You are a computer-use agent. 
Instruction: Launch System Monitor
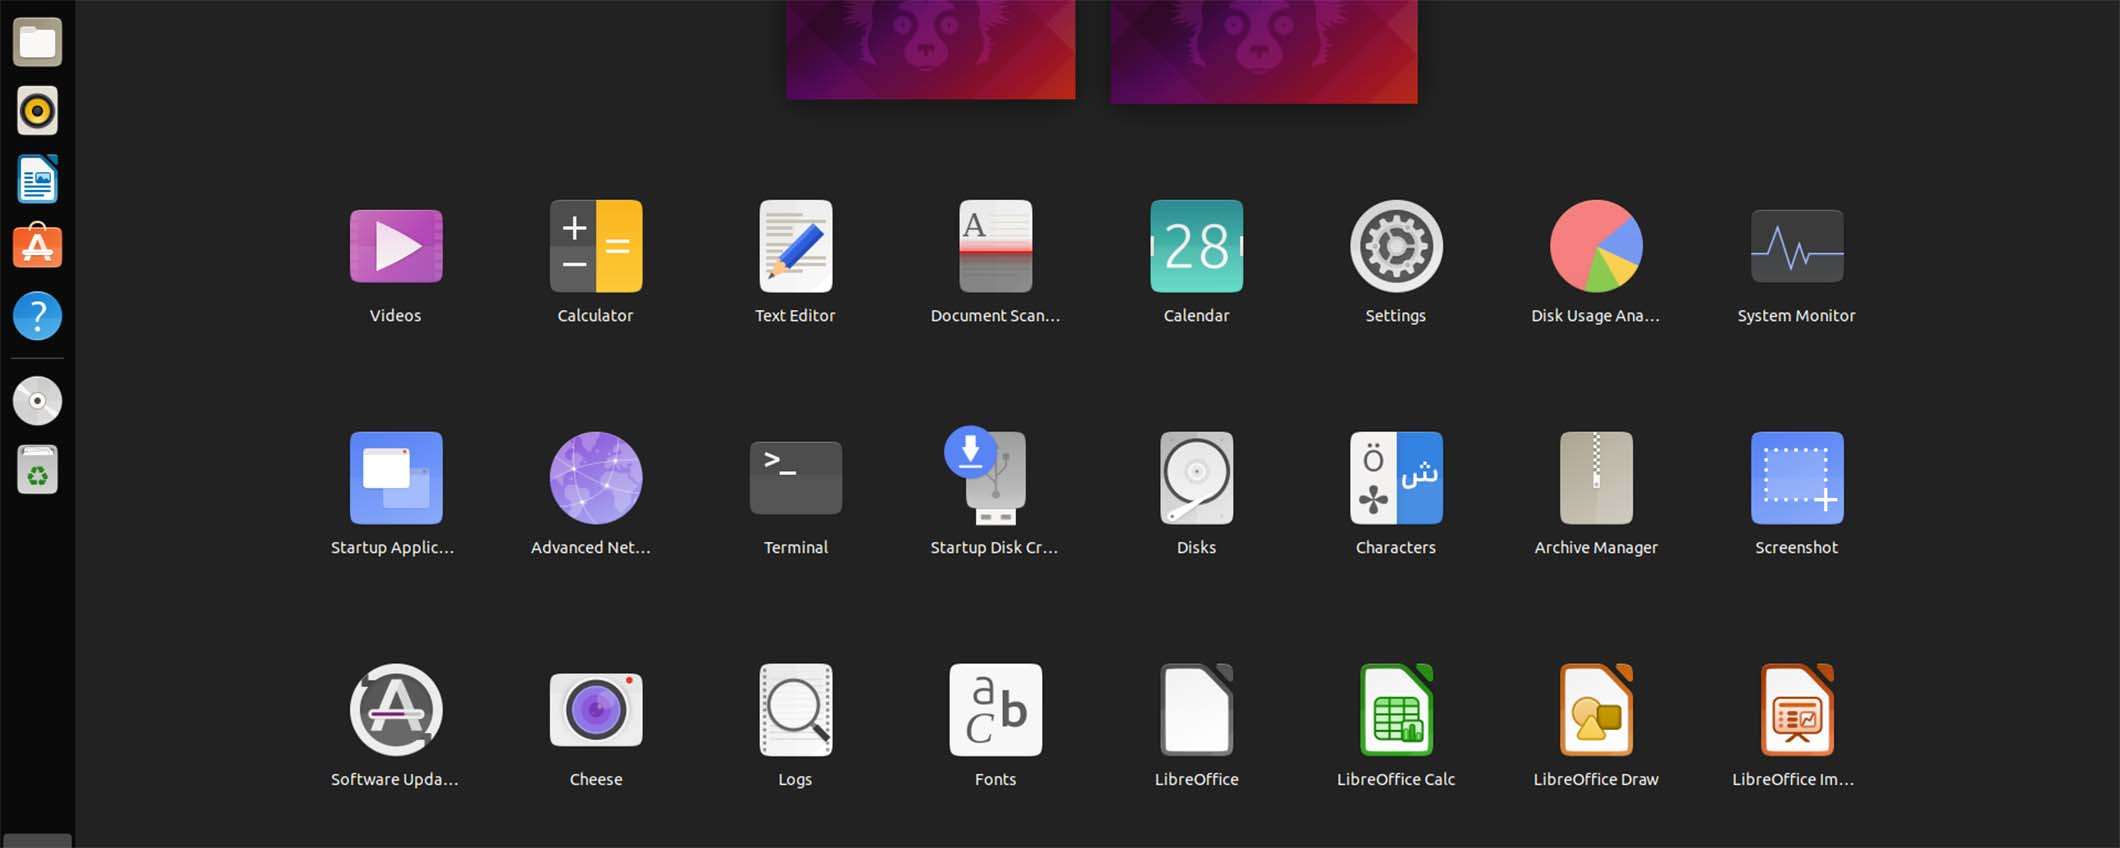coord(1796,247)
